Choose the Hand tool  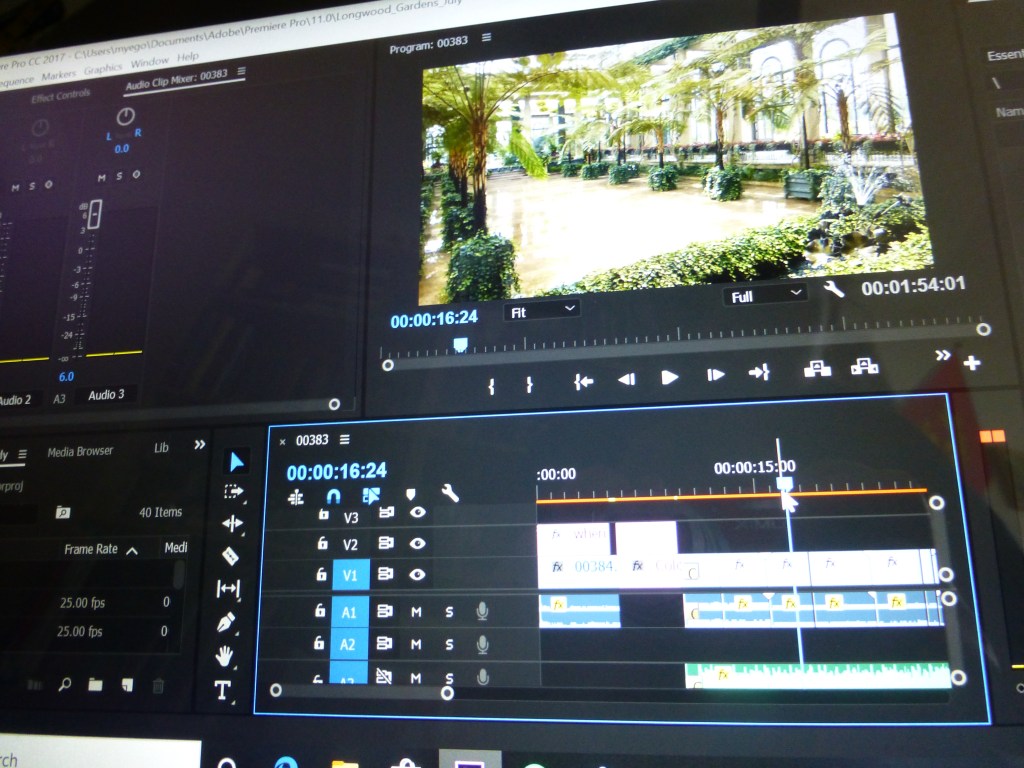click(225, 655)
